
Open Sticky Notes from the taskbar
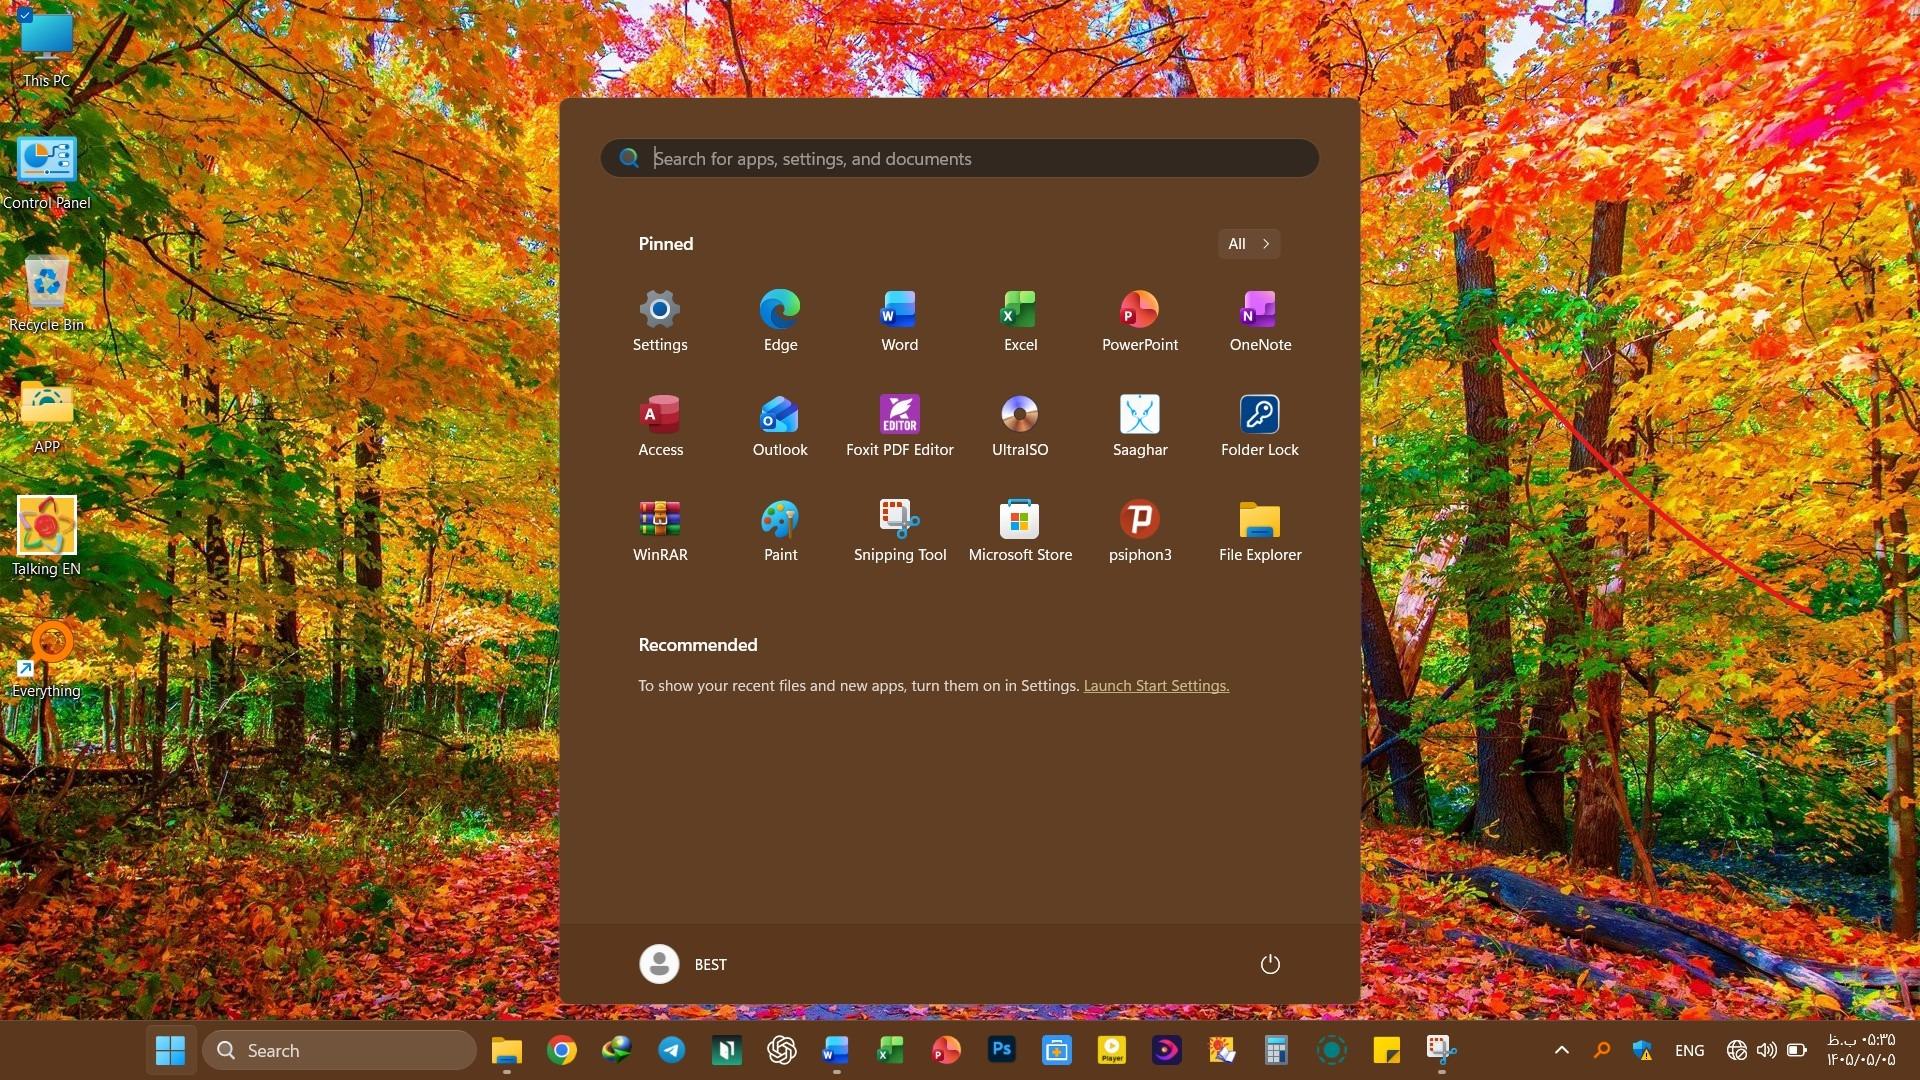pos(1386,1050)
